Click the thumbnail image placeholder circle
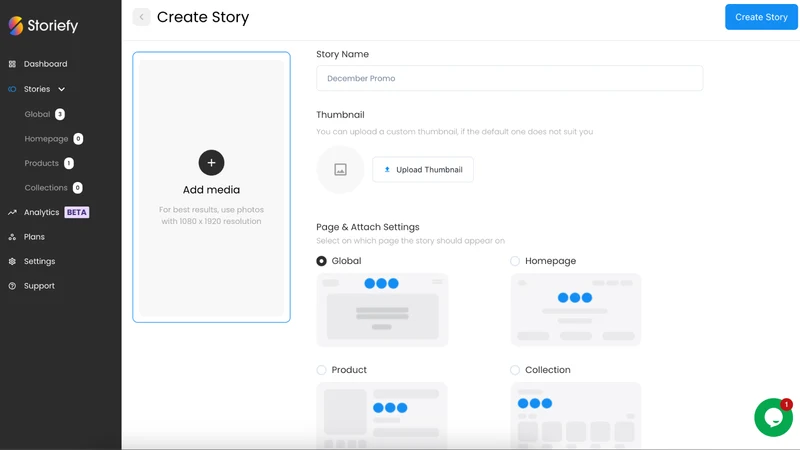This screenshot has height=450, width=800. coord(340,169)
